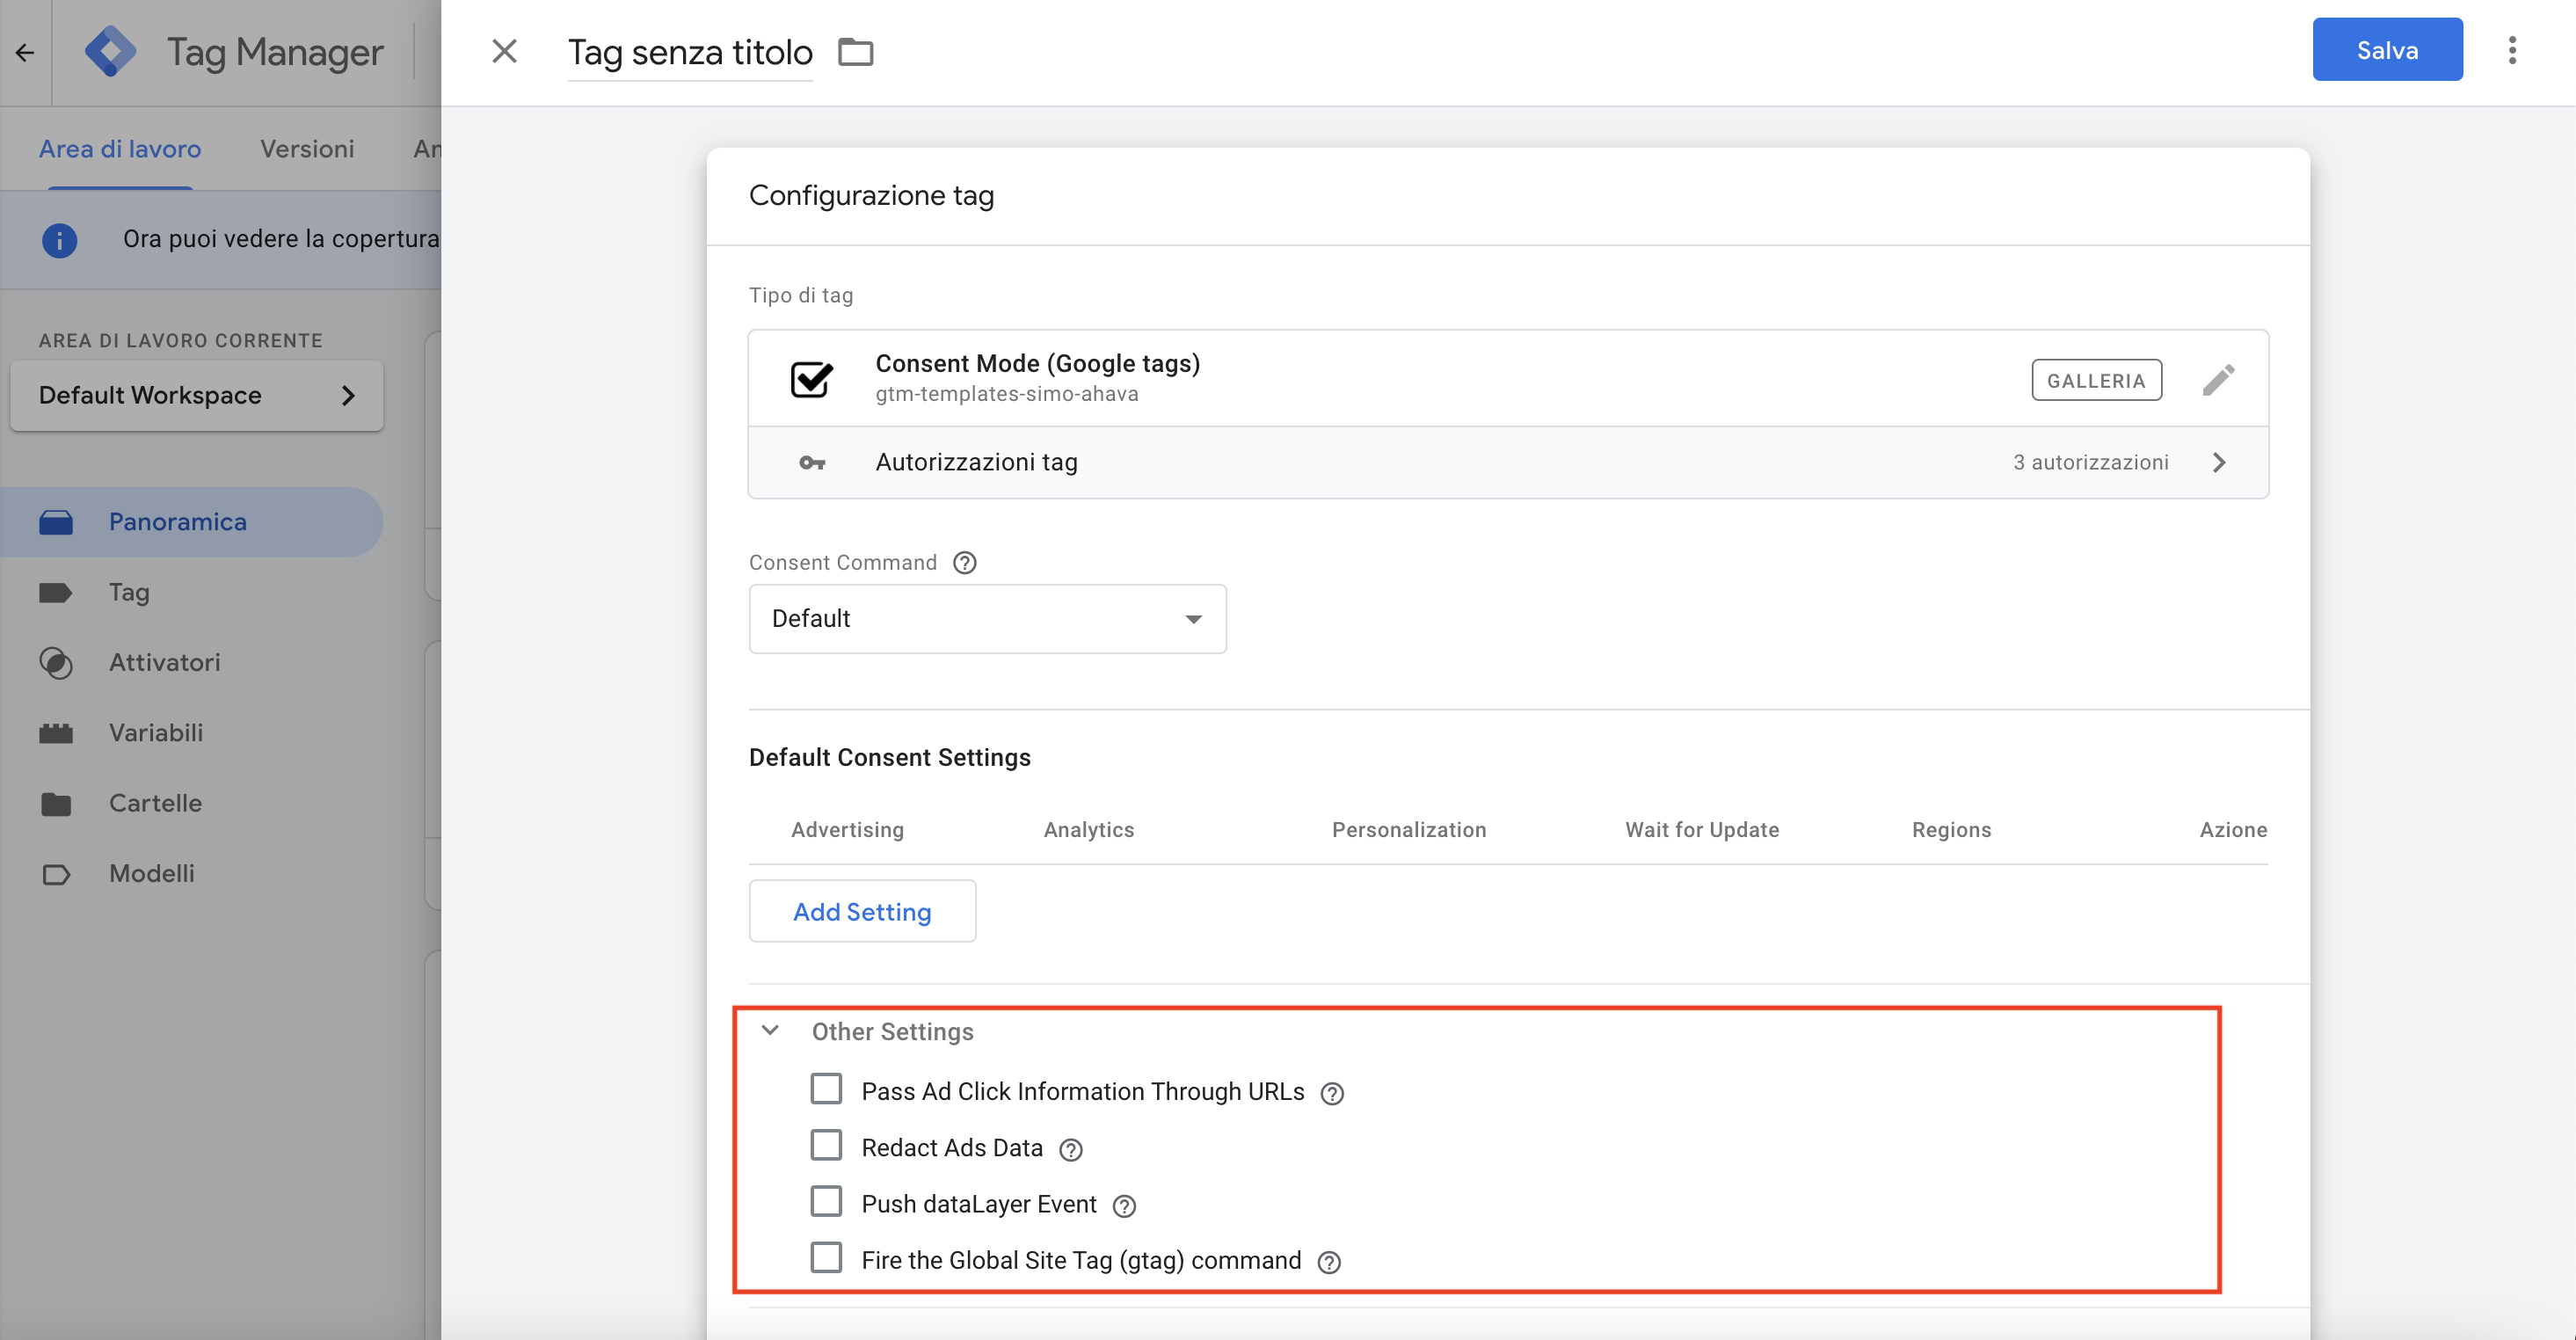Click 'gtm-templates-simo-ahava' text
2576x1340 pixels.
point(1006,394)
